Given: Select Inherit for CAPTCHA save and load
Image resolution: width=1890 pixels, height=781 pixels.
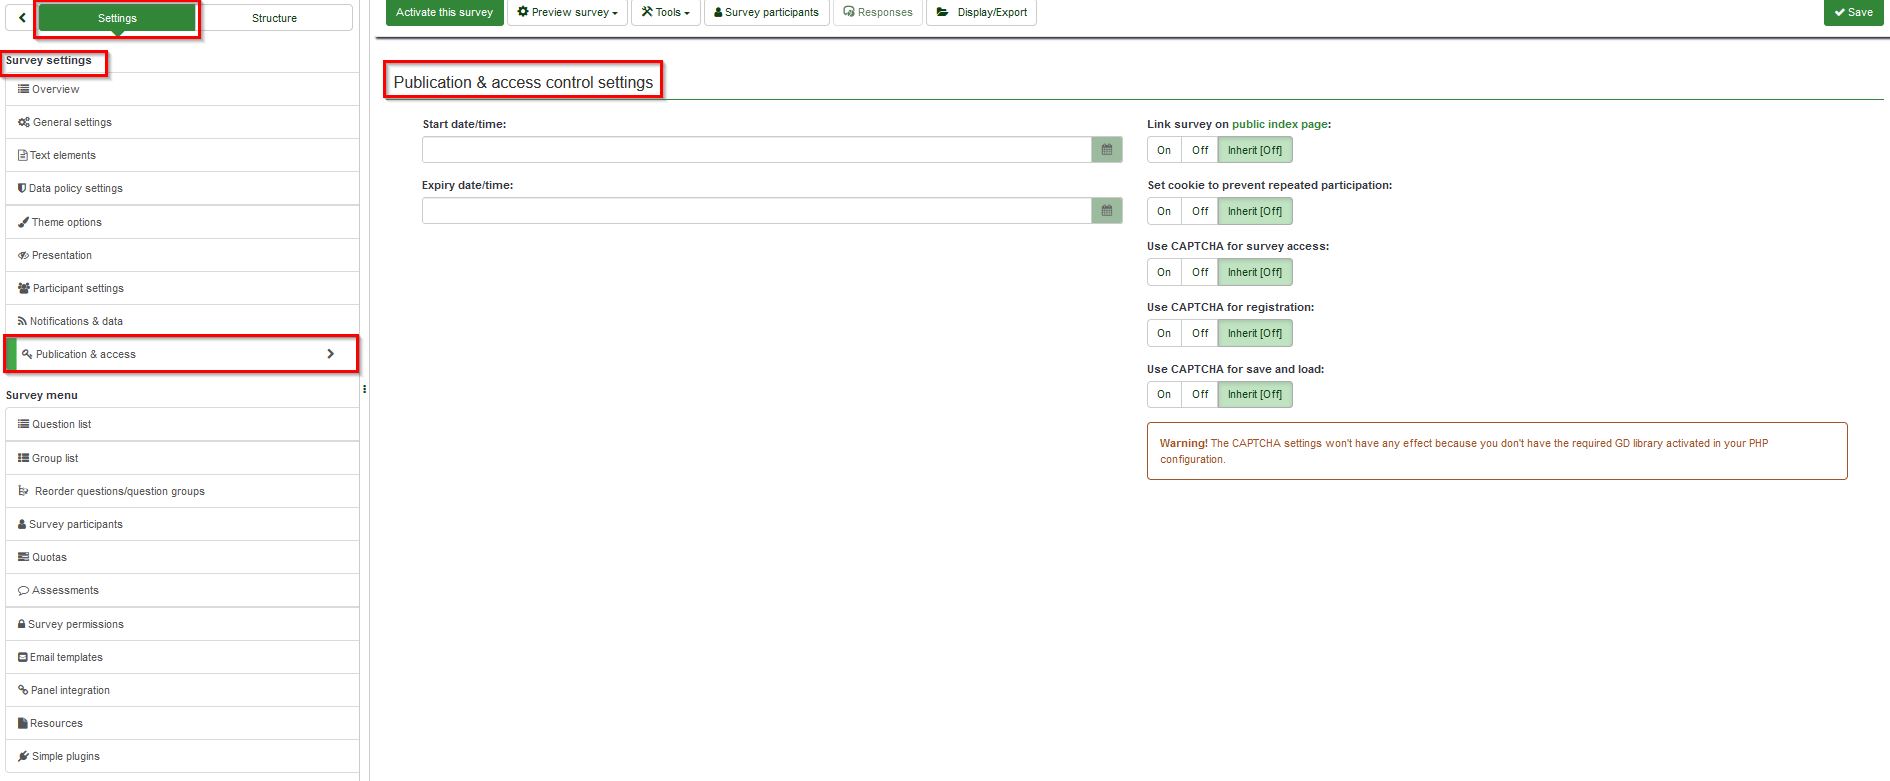Looking at the screenshot, I should (x=1255, y=394).
